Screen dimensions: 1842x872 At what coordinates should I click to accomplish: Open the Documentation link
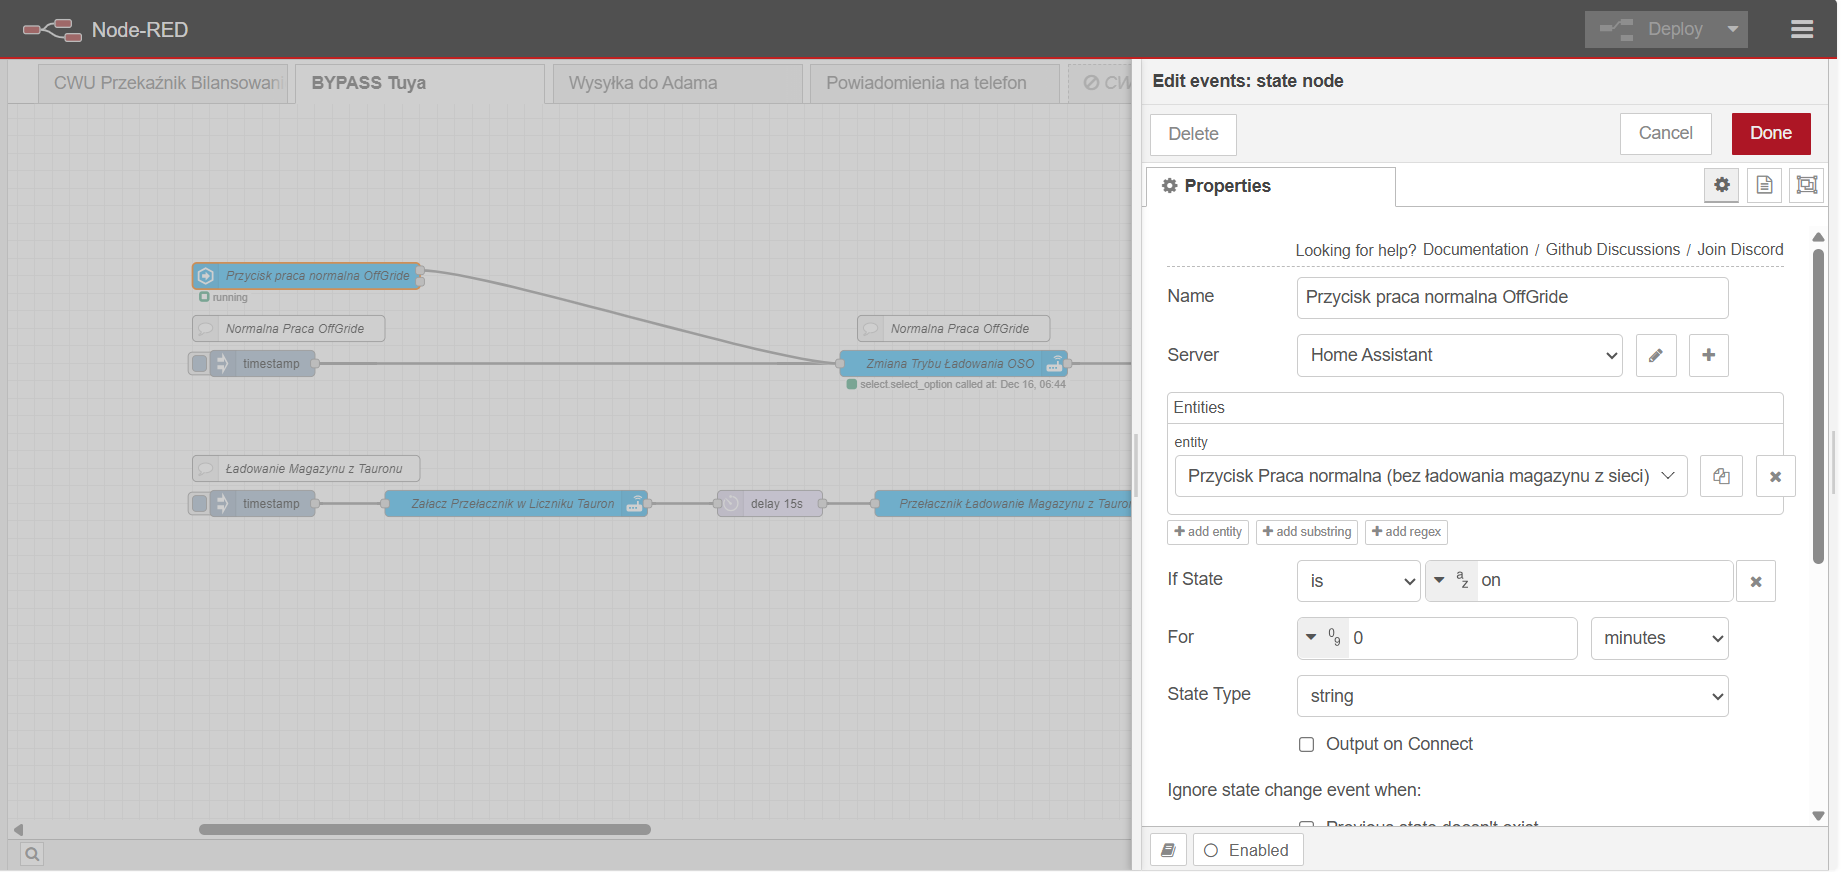coord(1475,249)
